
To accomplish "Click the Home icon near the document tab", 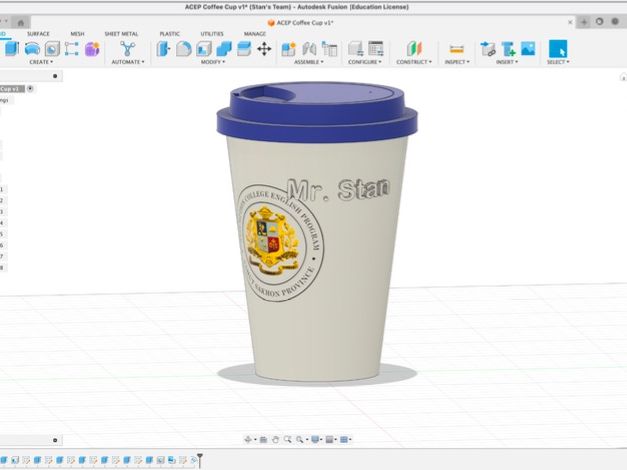I will tap(21, 22).
